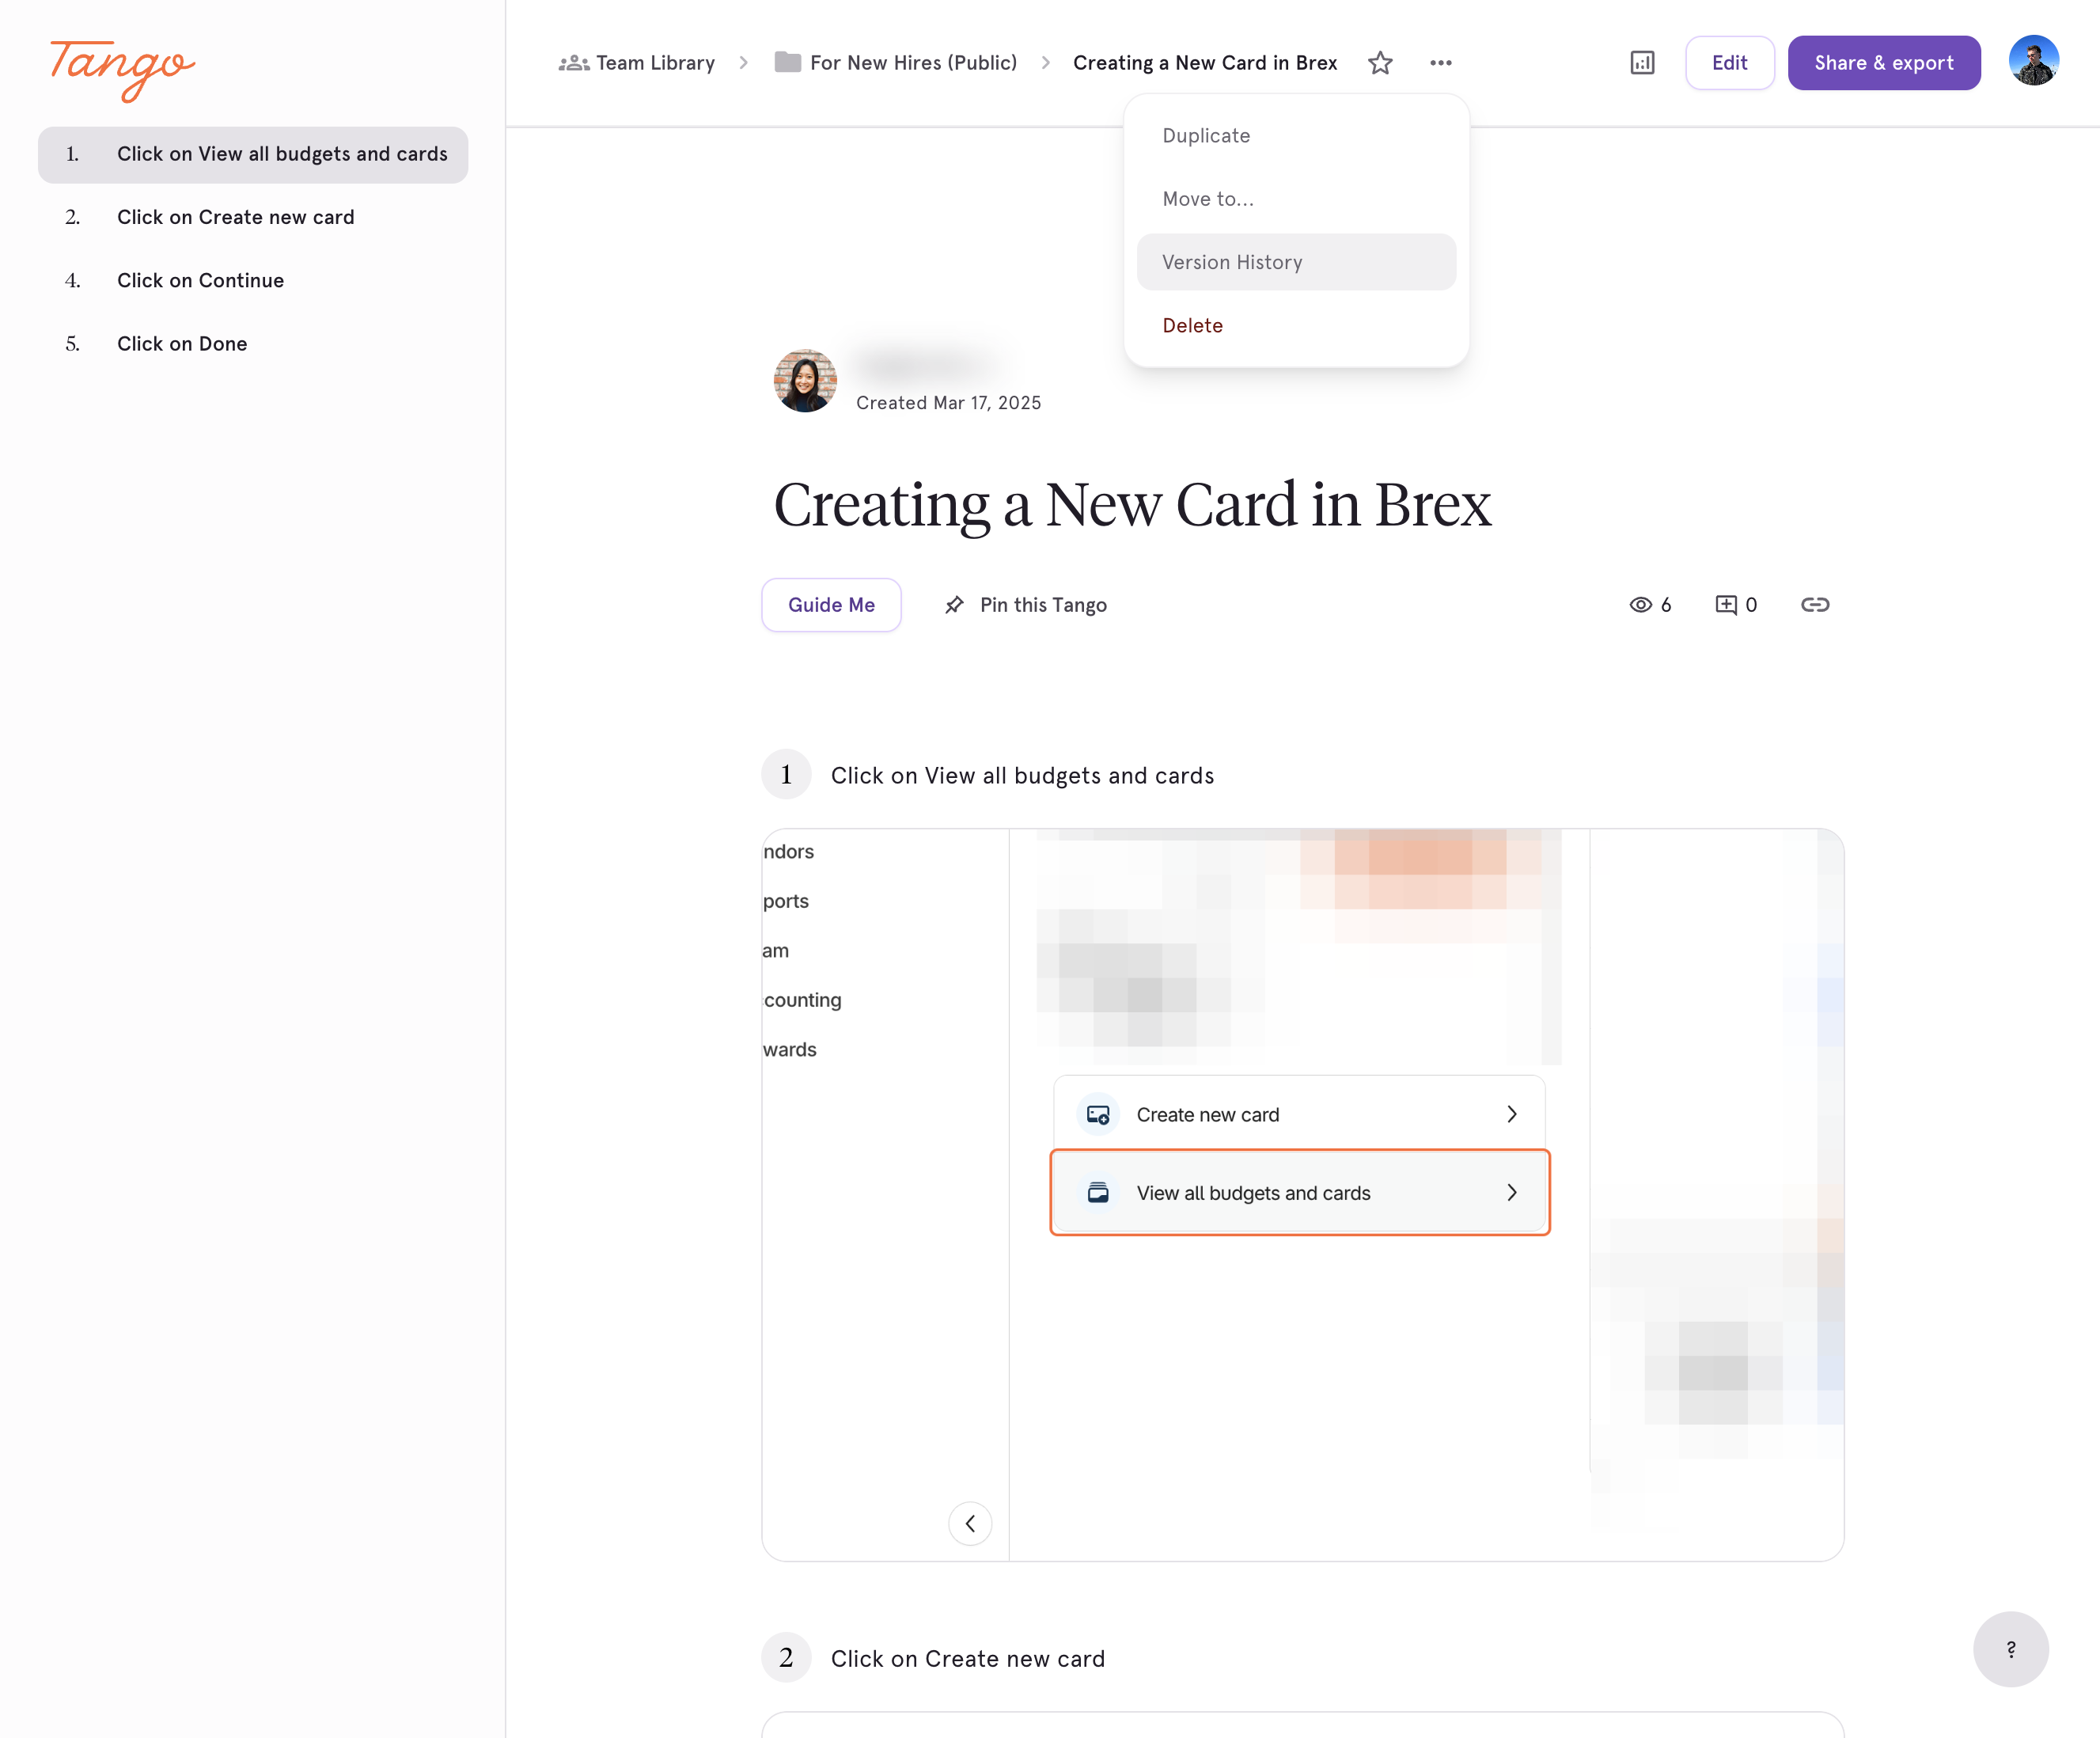Click step 2 heading Create new card
This screenshot has width=2100, height=1738.
[x=967, y=1658]
